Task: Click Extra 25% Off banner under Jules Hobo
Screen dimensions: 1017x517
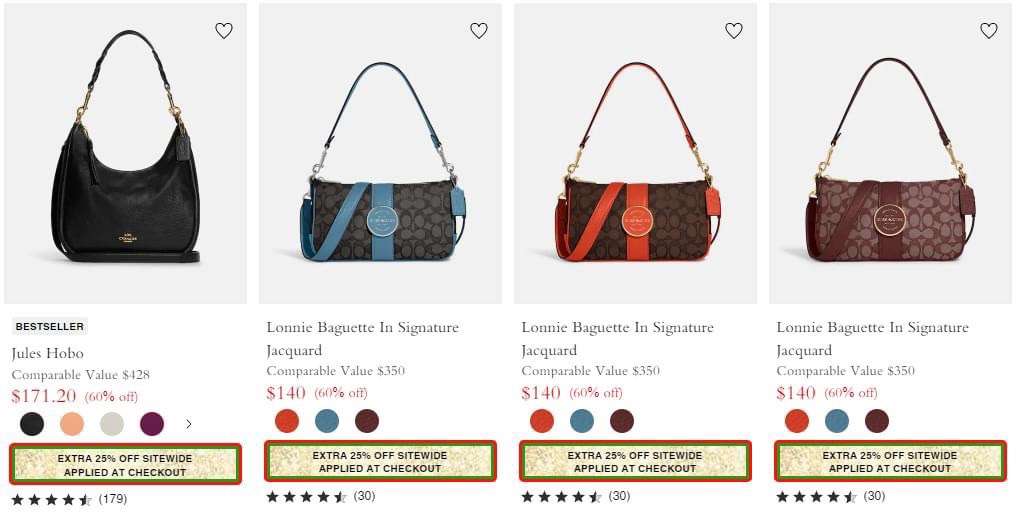Action: click(125, 465)
